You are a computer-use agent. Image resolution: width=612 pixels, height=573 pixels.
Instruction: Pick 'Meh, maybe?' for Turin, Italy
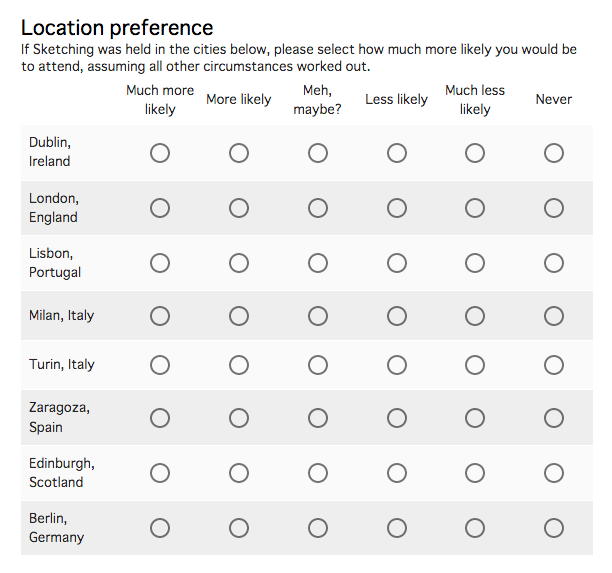tap(318, 365)
